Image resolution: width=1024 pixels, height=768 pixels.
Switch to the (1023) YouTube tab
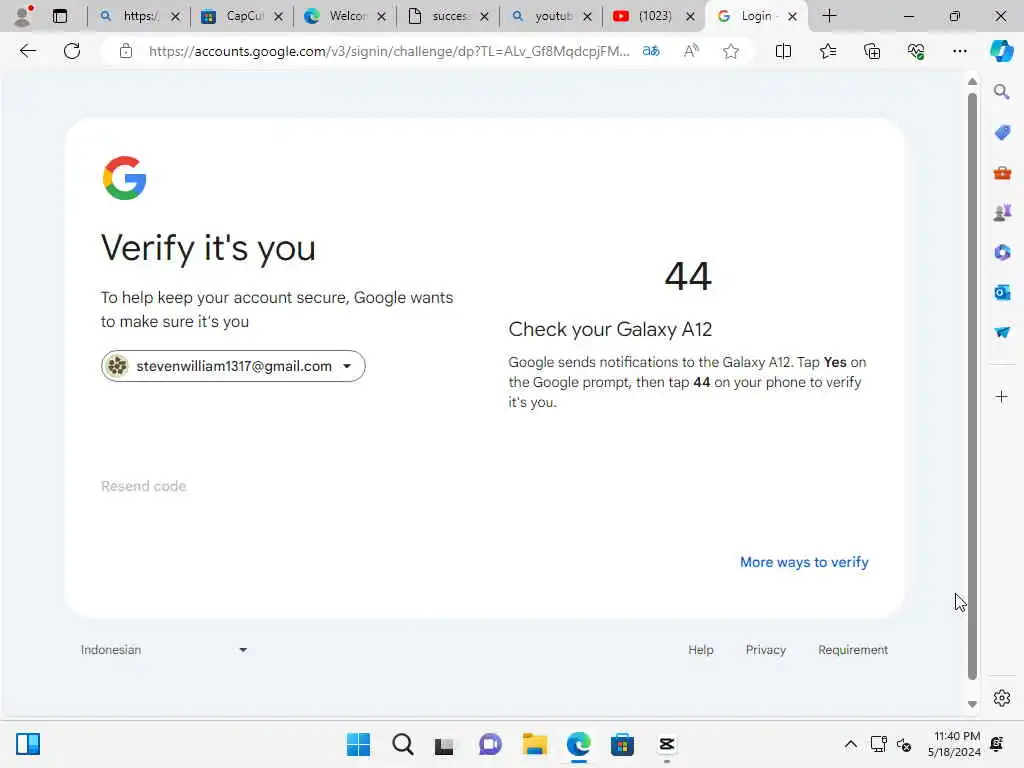click(653, 16)
